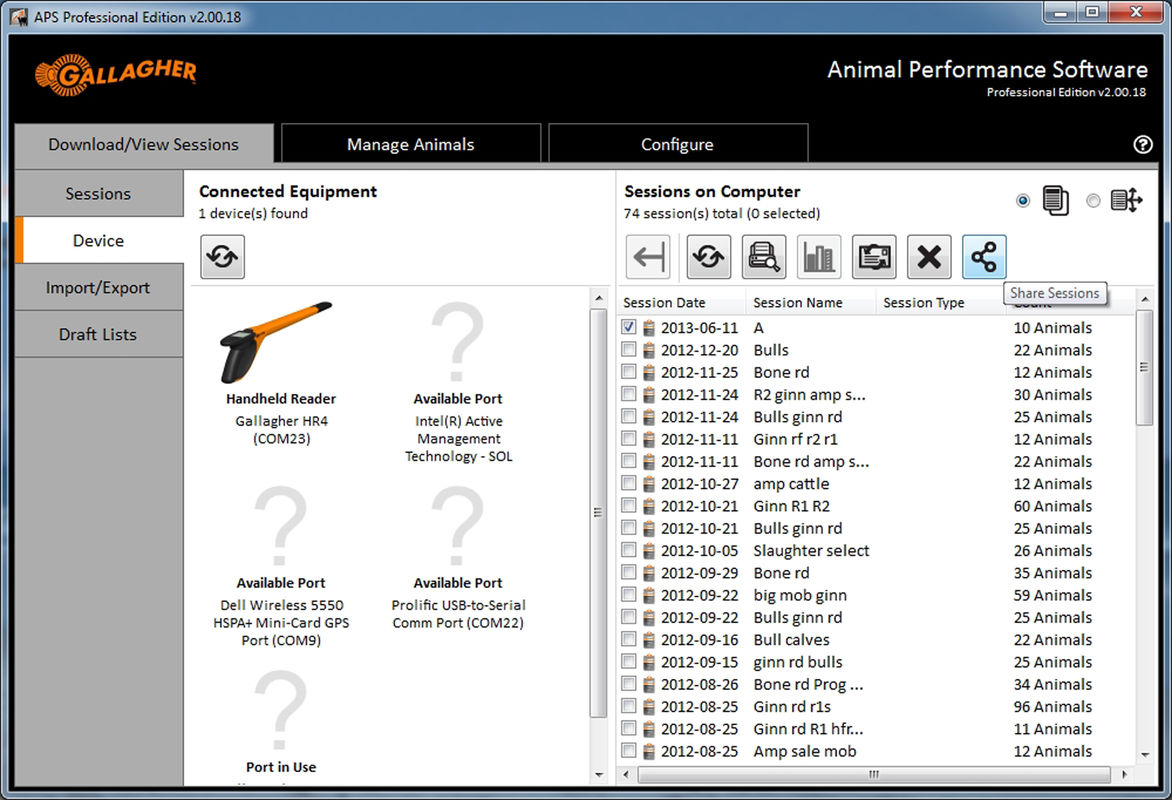This screenshot has width=1172, height=800.
Task: Click the sessions list vertical scrollbar down arrow
Action: click(x=1145, y=755)
